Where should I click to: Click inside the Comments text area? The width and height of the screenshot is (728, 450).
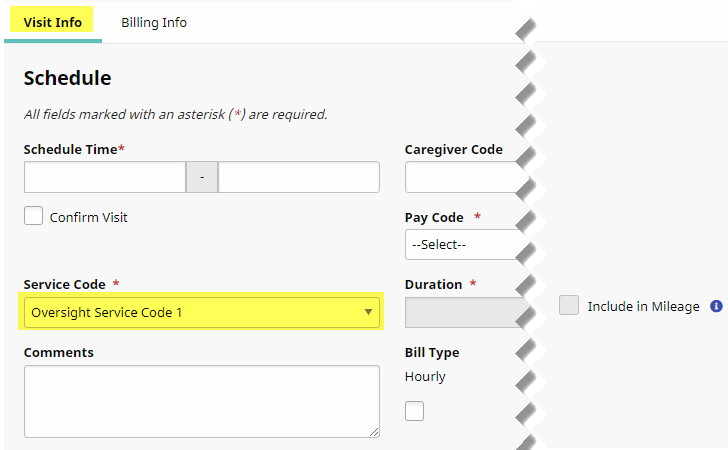tap(200, 400)
